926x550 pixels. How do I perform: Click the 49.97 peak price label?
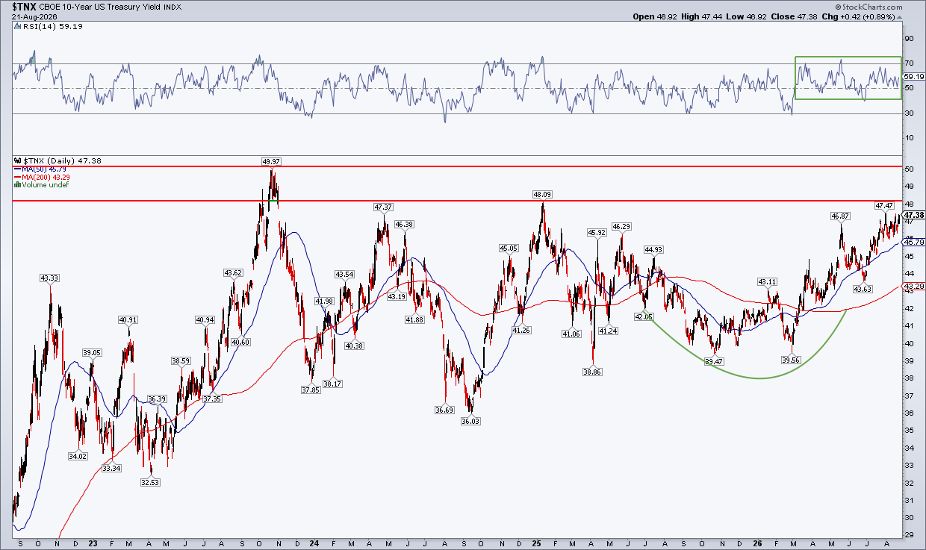pos(271,161)
